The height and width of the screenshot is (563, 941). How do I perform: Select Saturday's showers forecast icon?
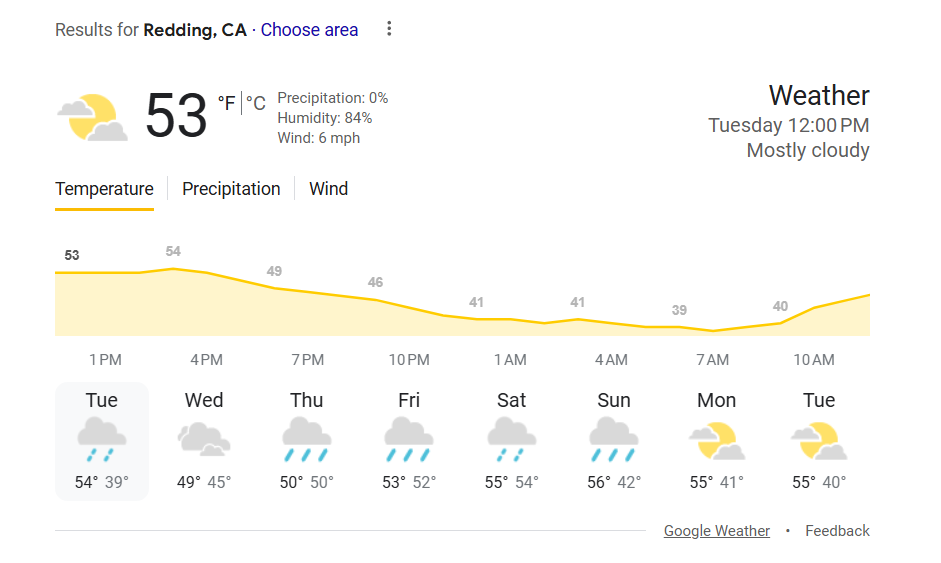(x=511, y=440)
